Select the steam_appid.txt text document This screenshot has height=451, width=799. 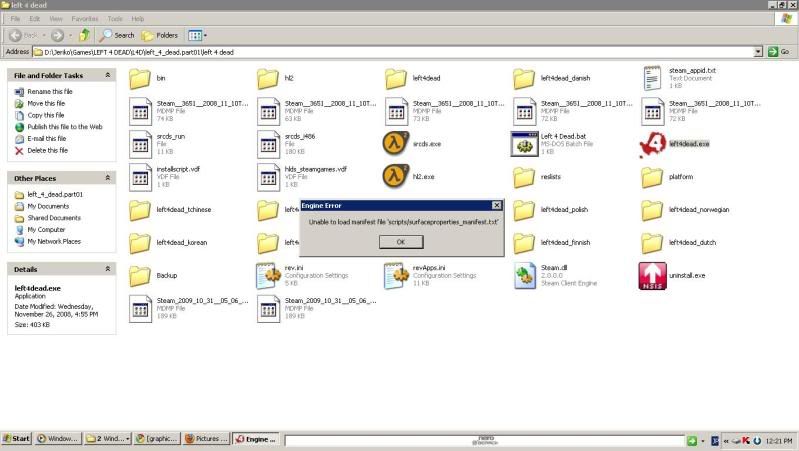(652, 78)
